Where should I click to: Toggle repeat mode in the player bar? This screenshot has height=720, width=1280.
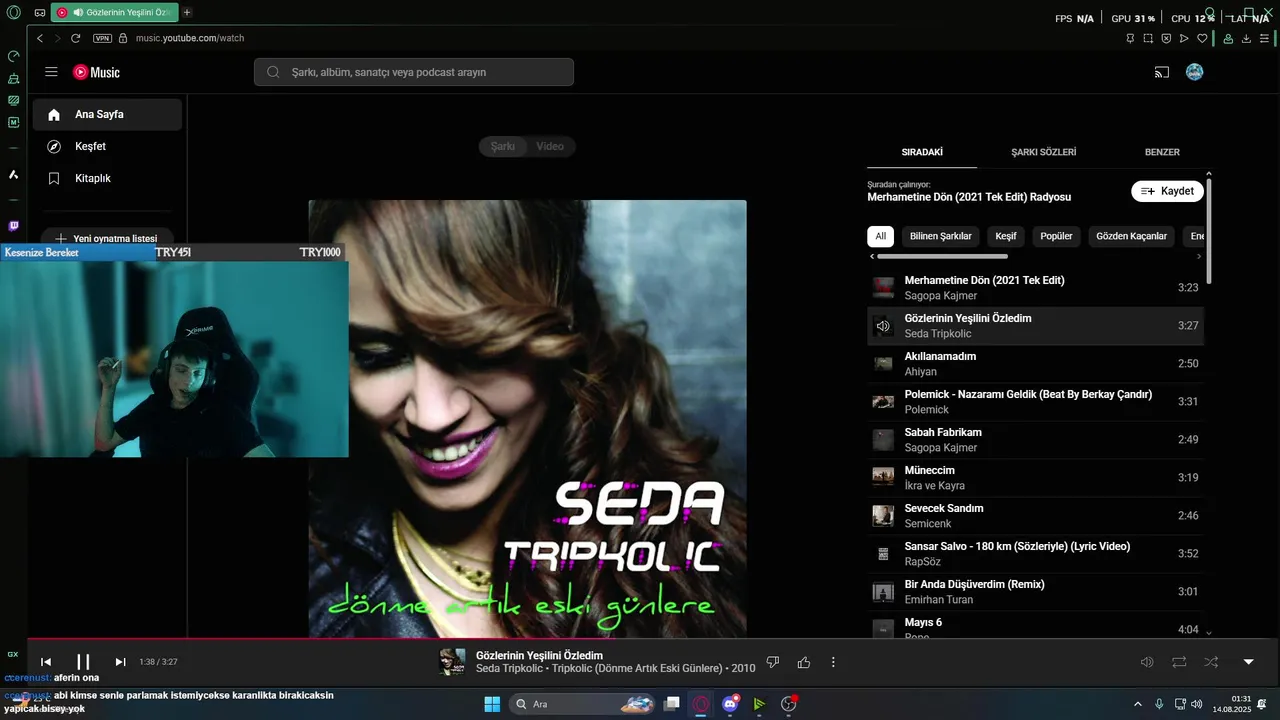[1179, 662]
